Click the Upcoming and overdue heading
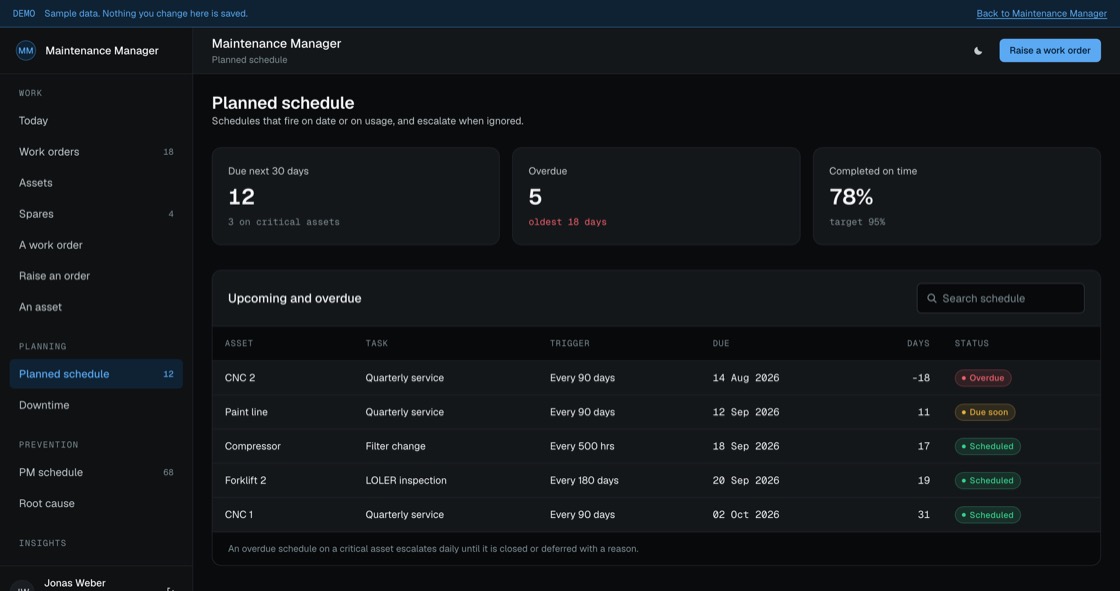1120x591 pixels. coord(294,299)
